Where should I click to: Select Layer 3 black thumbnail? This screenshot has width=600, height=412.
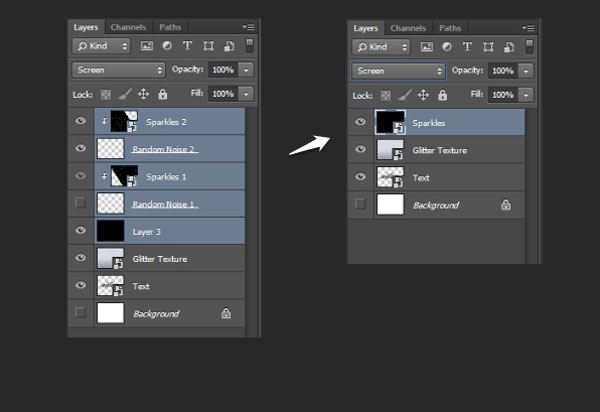(111, 231)
